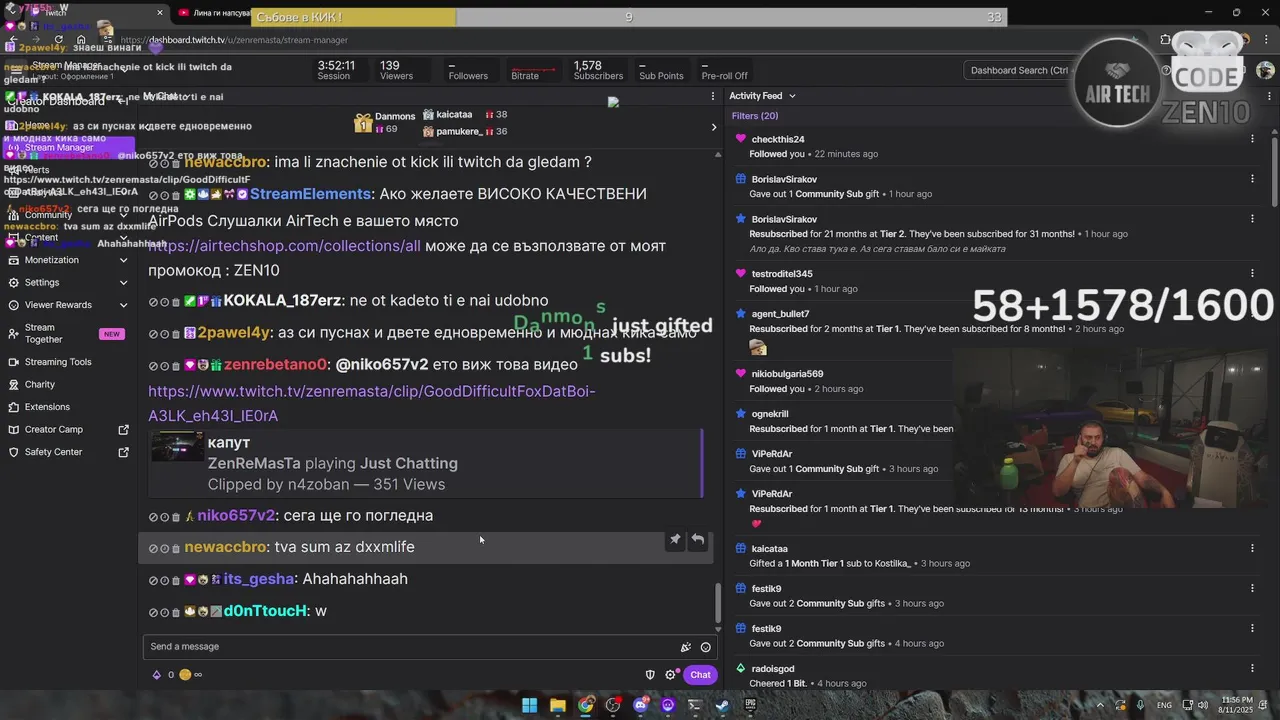The height and width of the screenshot is (720, 1280).
Task: Click the celebration icon in chat input
Action: (x=685, y=647)
